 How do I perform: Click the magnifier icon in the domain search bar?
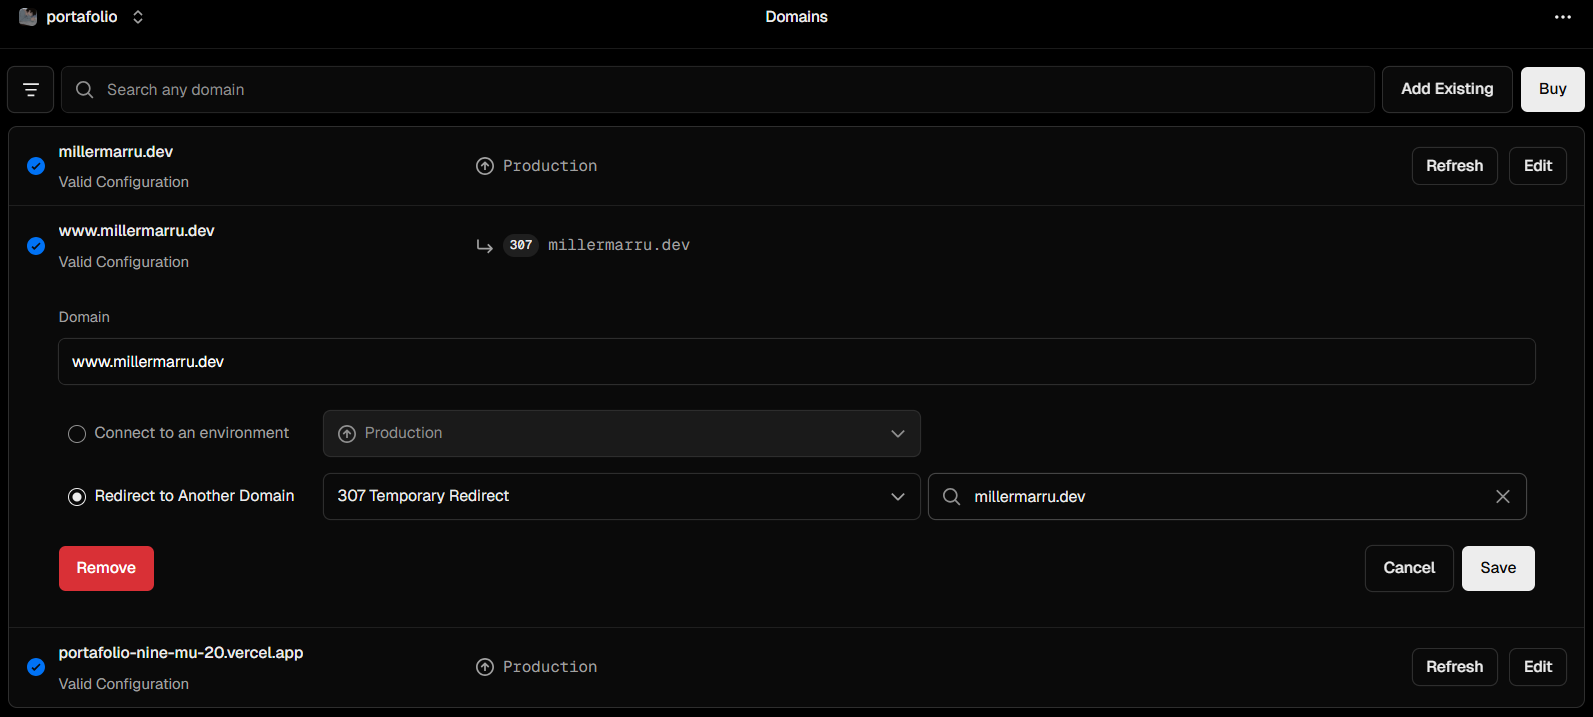(85, 90)
